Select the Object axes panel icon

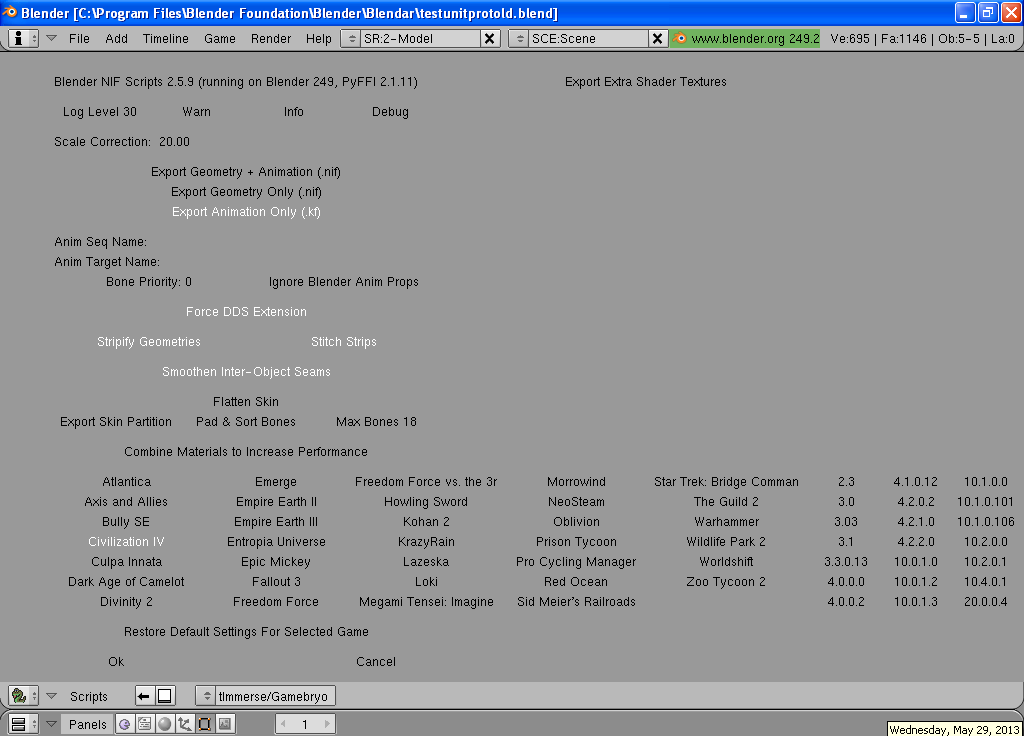(185, 724)
